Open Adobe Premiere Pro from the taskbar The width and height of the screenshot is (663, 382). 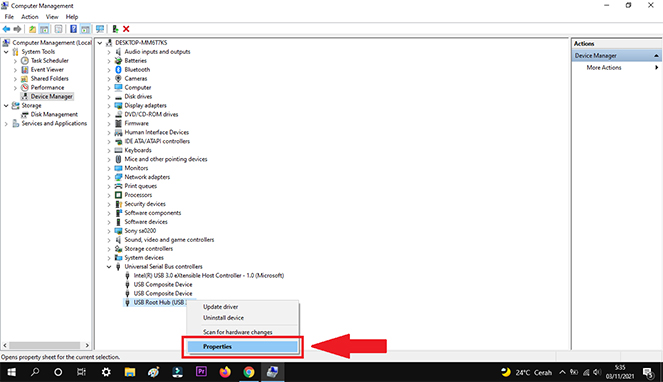click(201, 372)
